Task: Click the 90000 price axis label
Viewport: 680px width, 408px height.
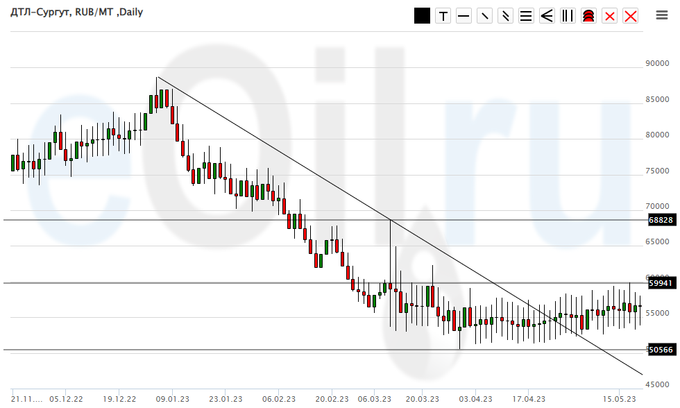Action: coord(657,64)
